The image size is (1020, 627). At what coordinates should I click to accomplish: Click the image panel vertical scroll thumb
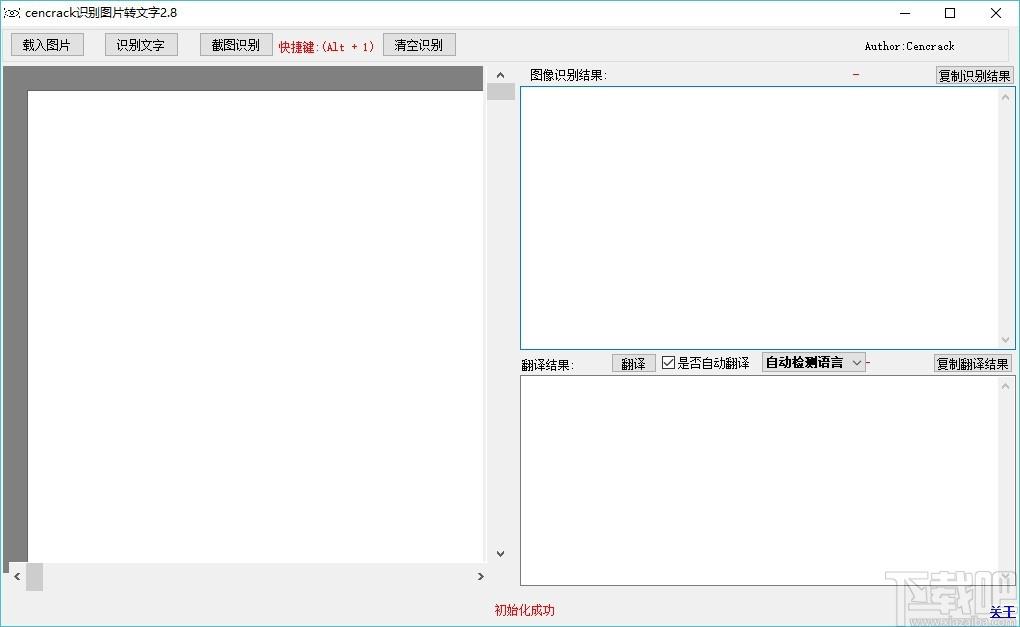tap(501, 92)
